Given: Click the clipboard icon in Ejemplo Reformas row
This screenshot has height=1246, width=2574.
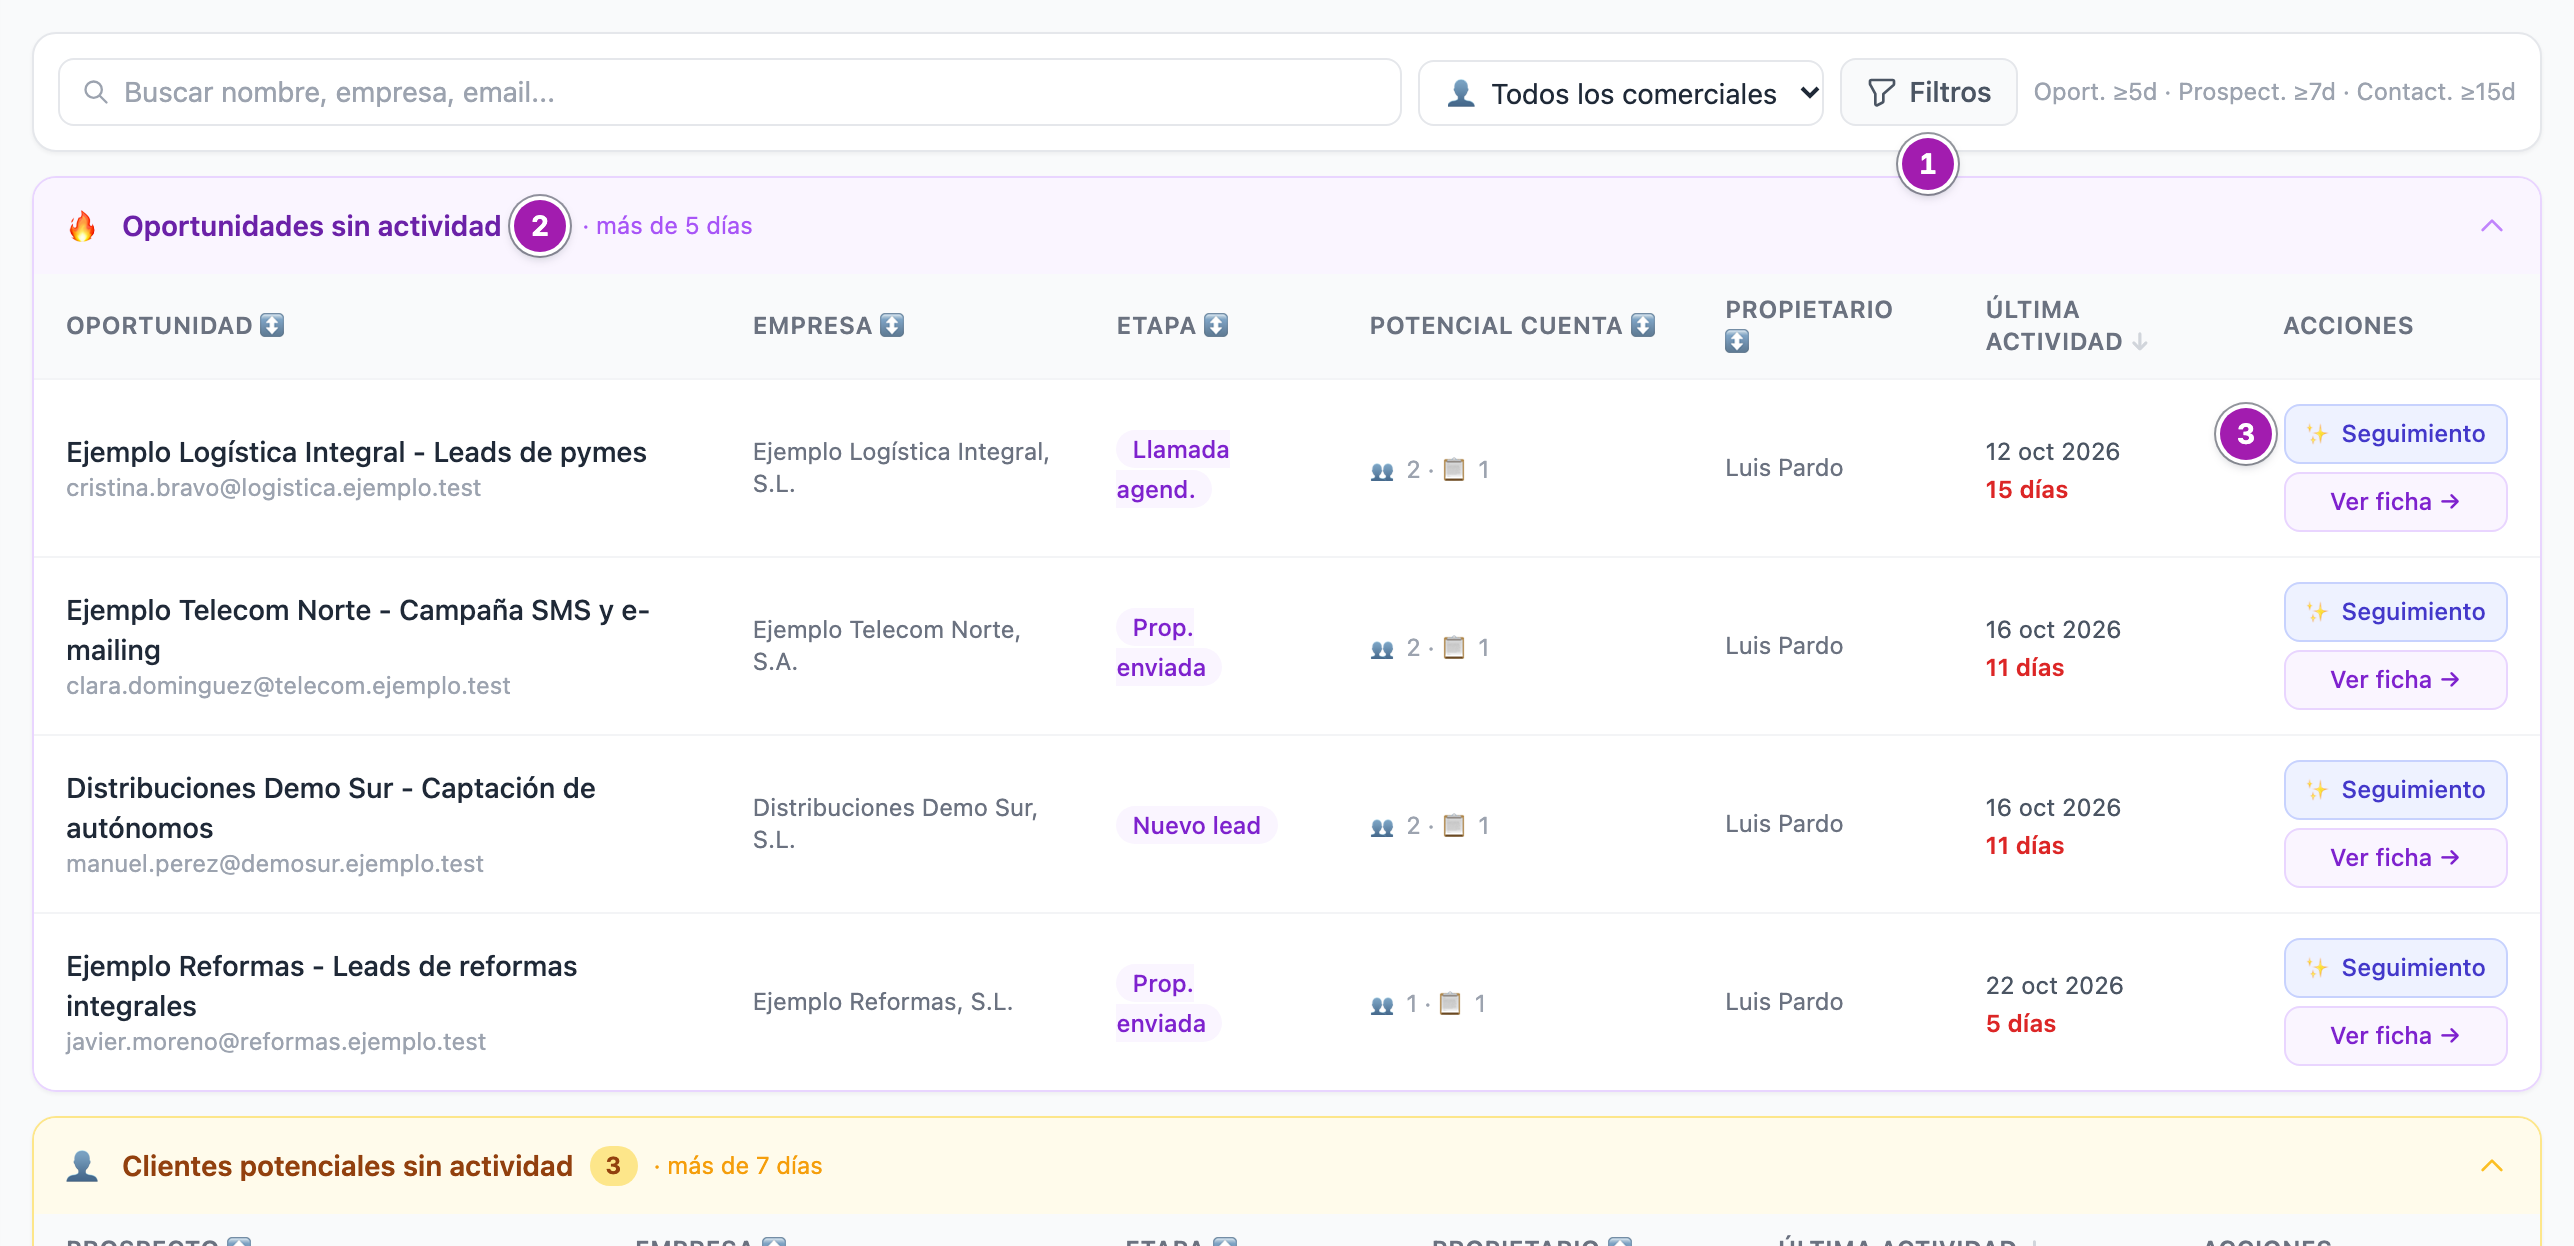Looking at the screenshot, I should [1450, 1003].
